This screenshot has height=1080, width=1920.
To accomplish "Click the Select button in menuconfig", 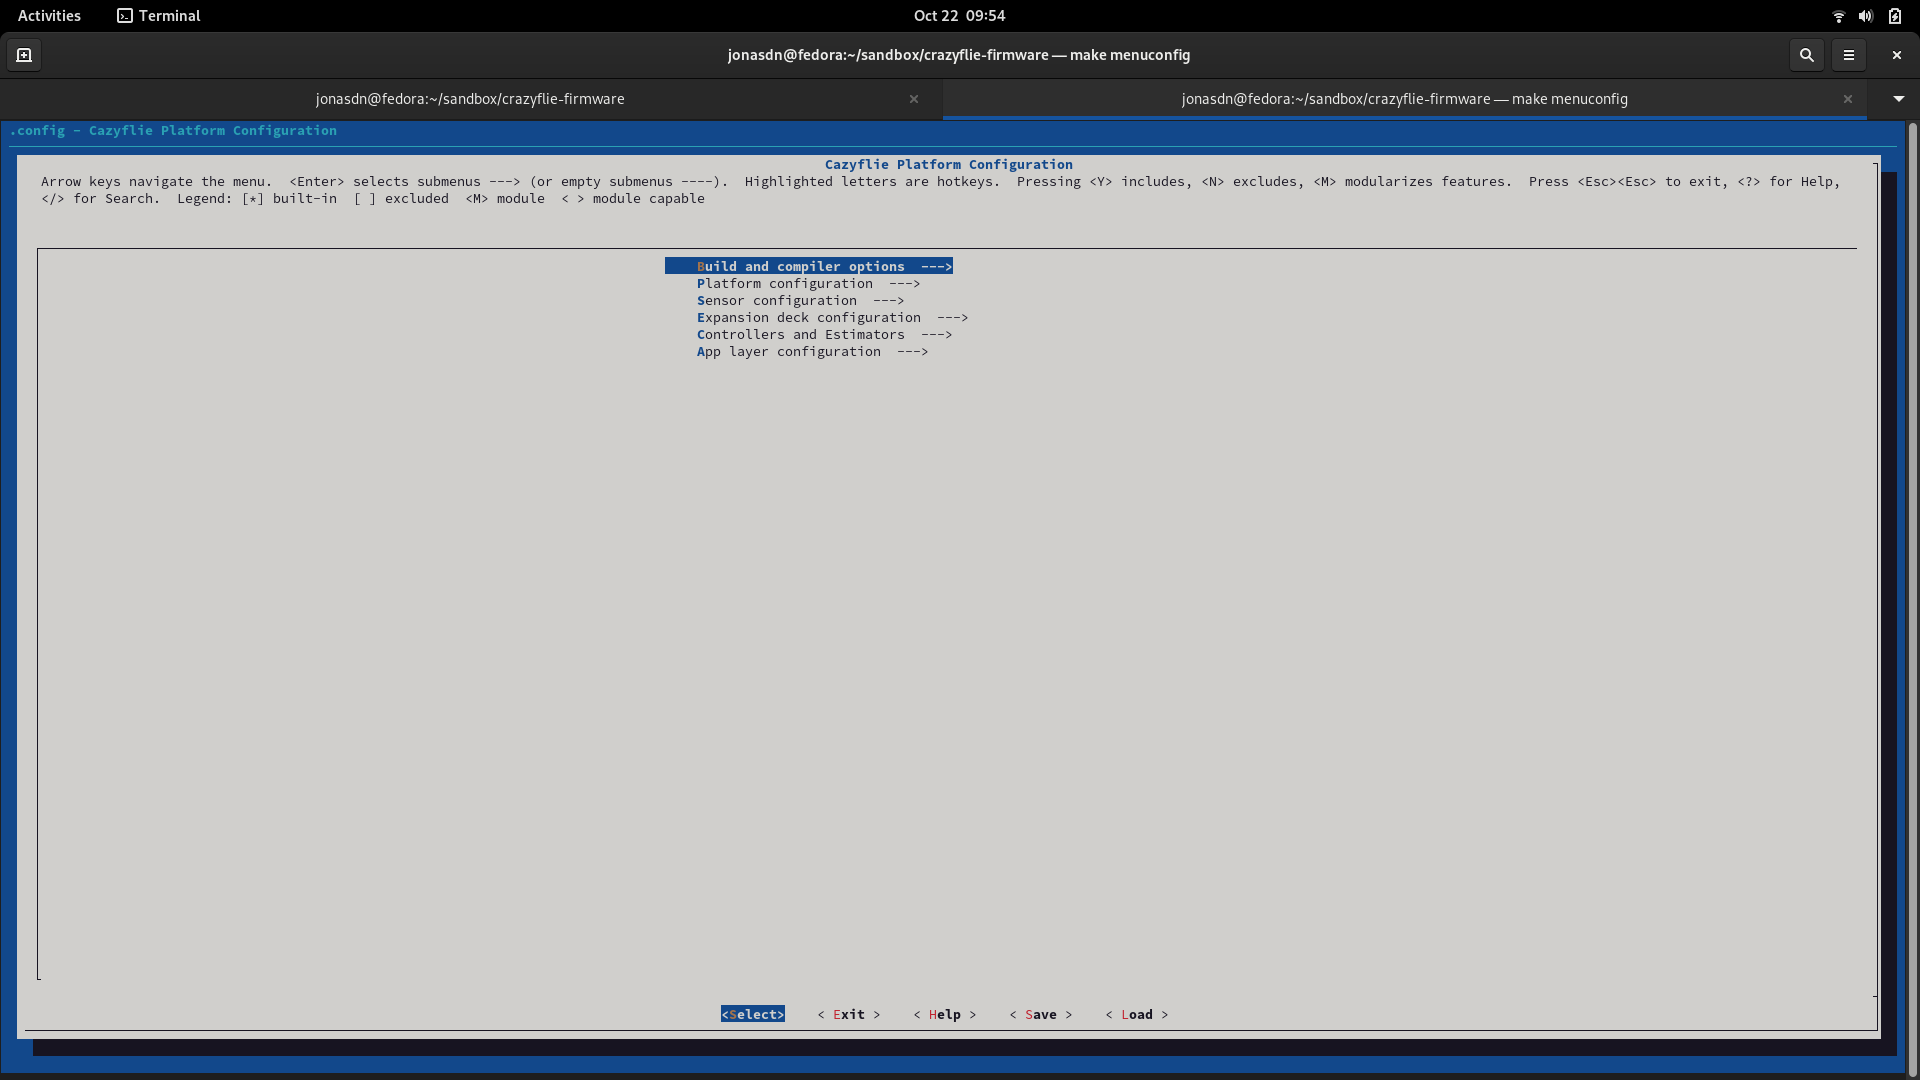I will (x=751, y=1014).
